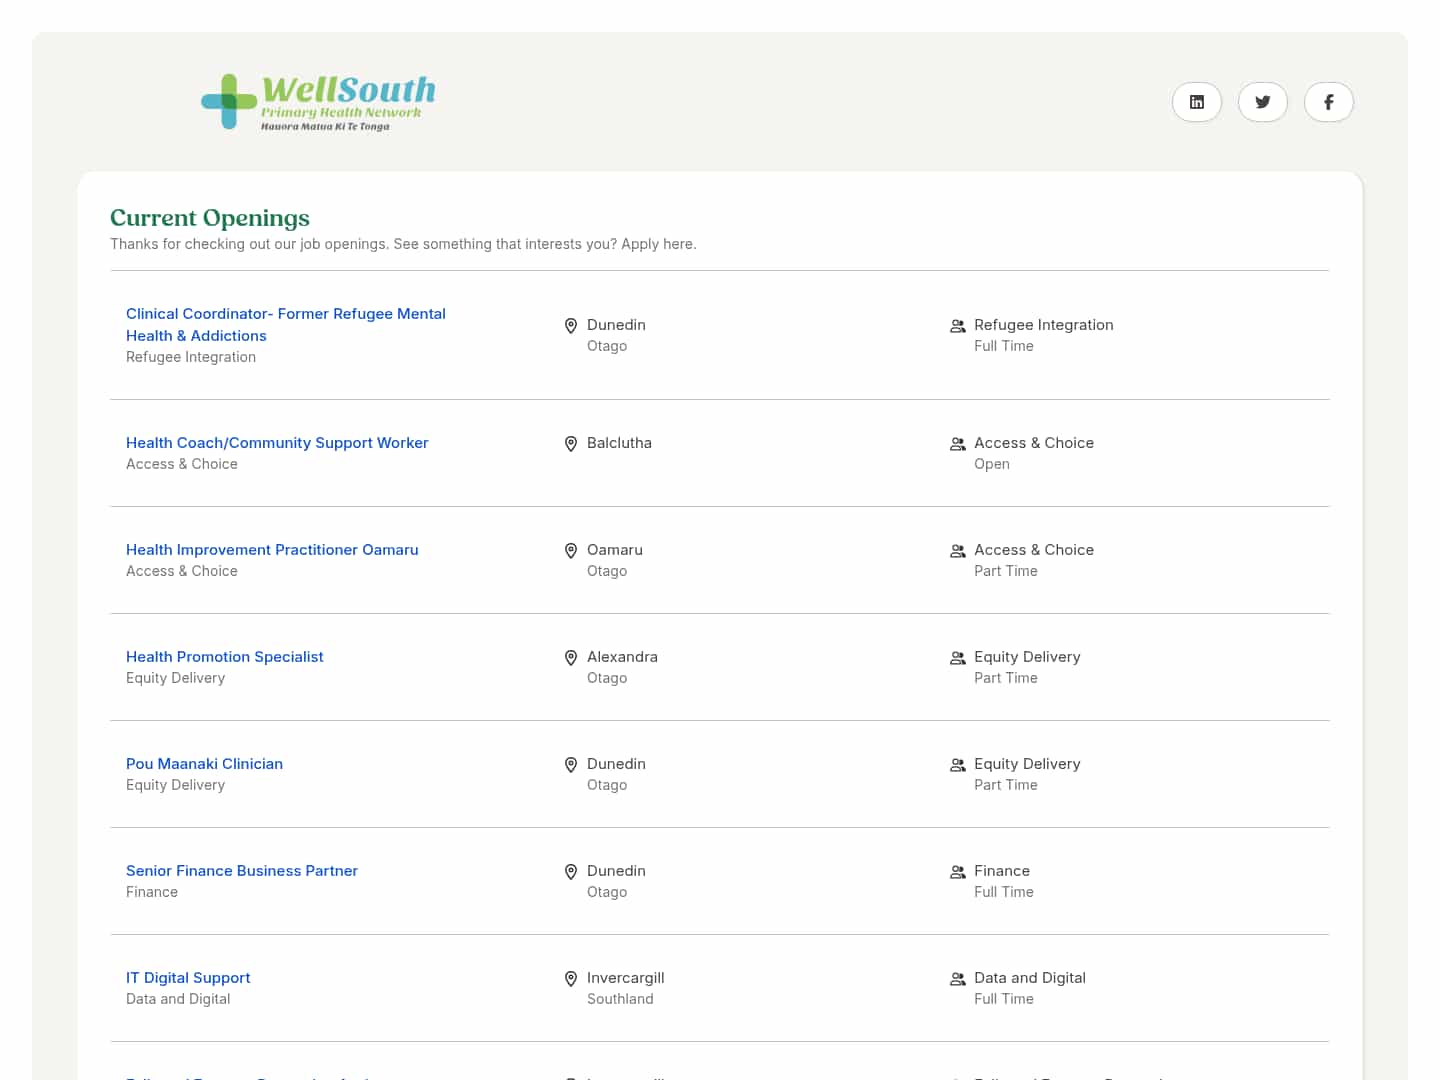Open the Facebook page icon

click(x=1328, y=101)
